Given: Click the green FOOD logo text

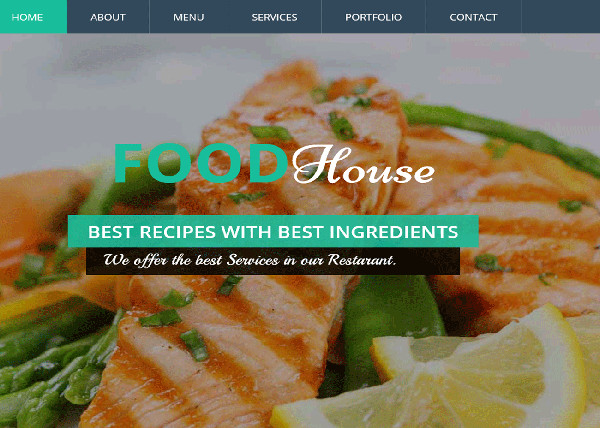Looking at the screenshot, I should coord(201,163).
